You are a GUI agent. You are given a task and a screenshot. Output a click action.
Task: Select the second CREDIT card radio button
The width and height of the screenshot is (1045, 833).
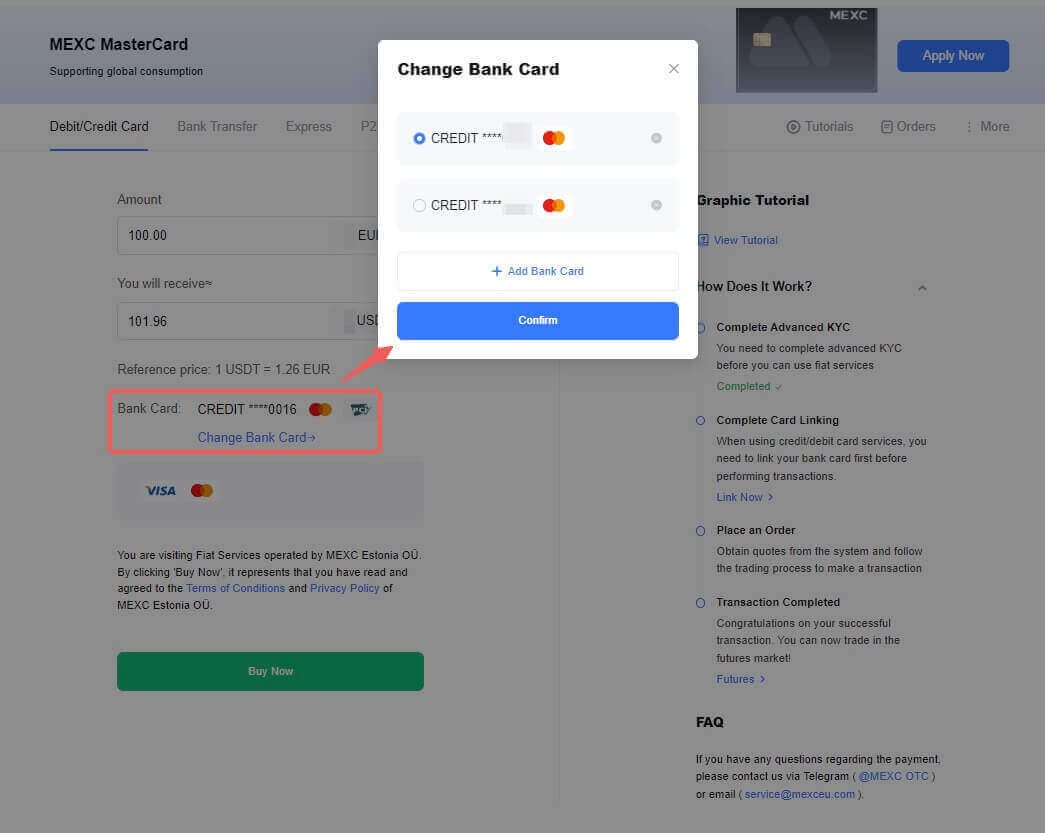coord(419,205)
